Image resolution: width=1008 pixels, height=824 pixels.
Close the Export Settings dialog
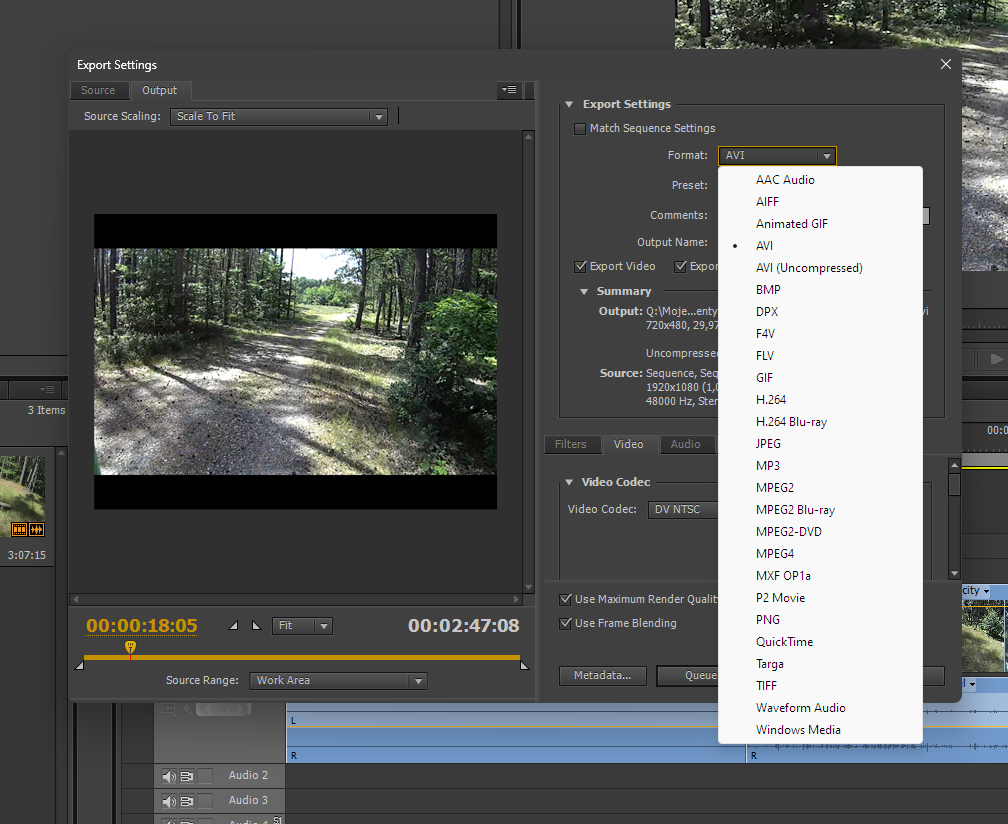coord(946,64)
